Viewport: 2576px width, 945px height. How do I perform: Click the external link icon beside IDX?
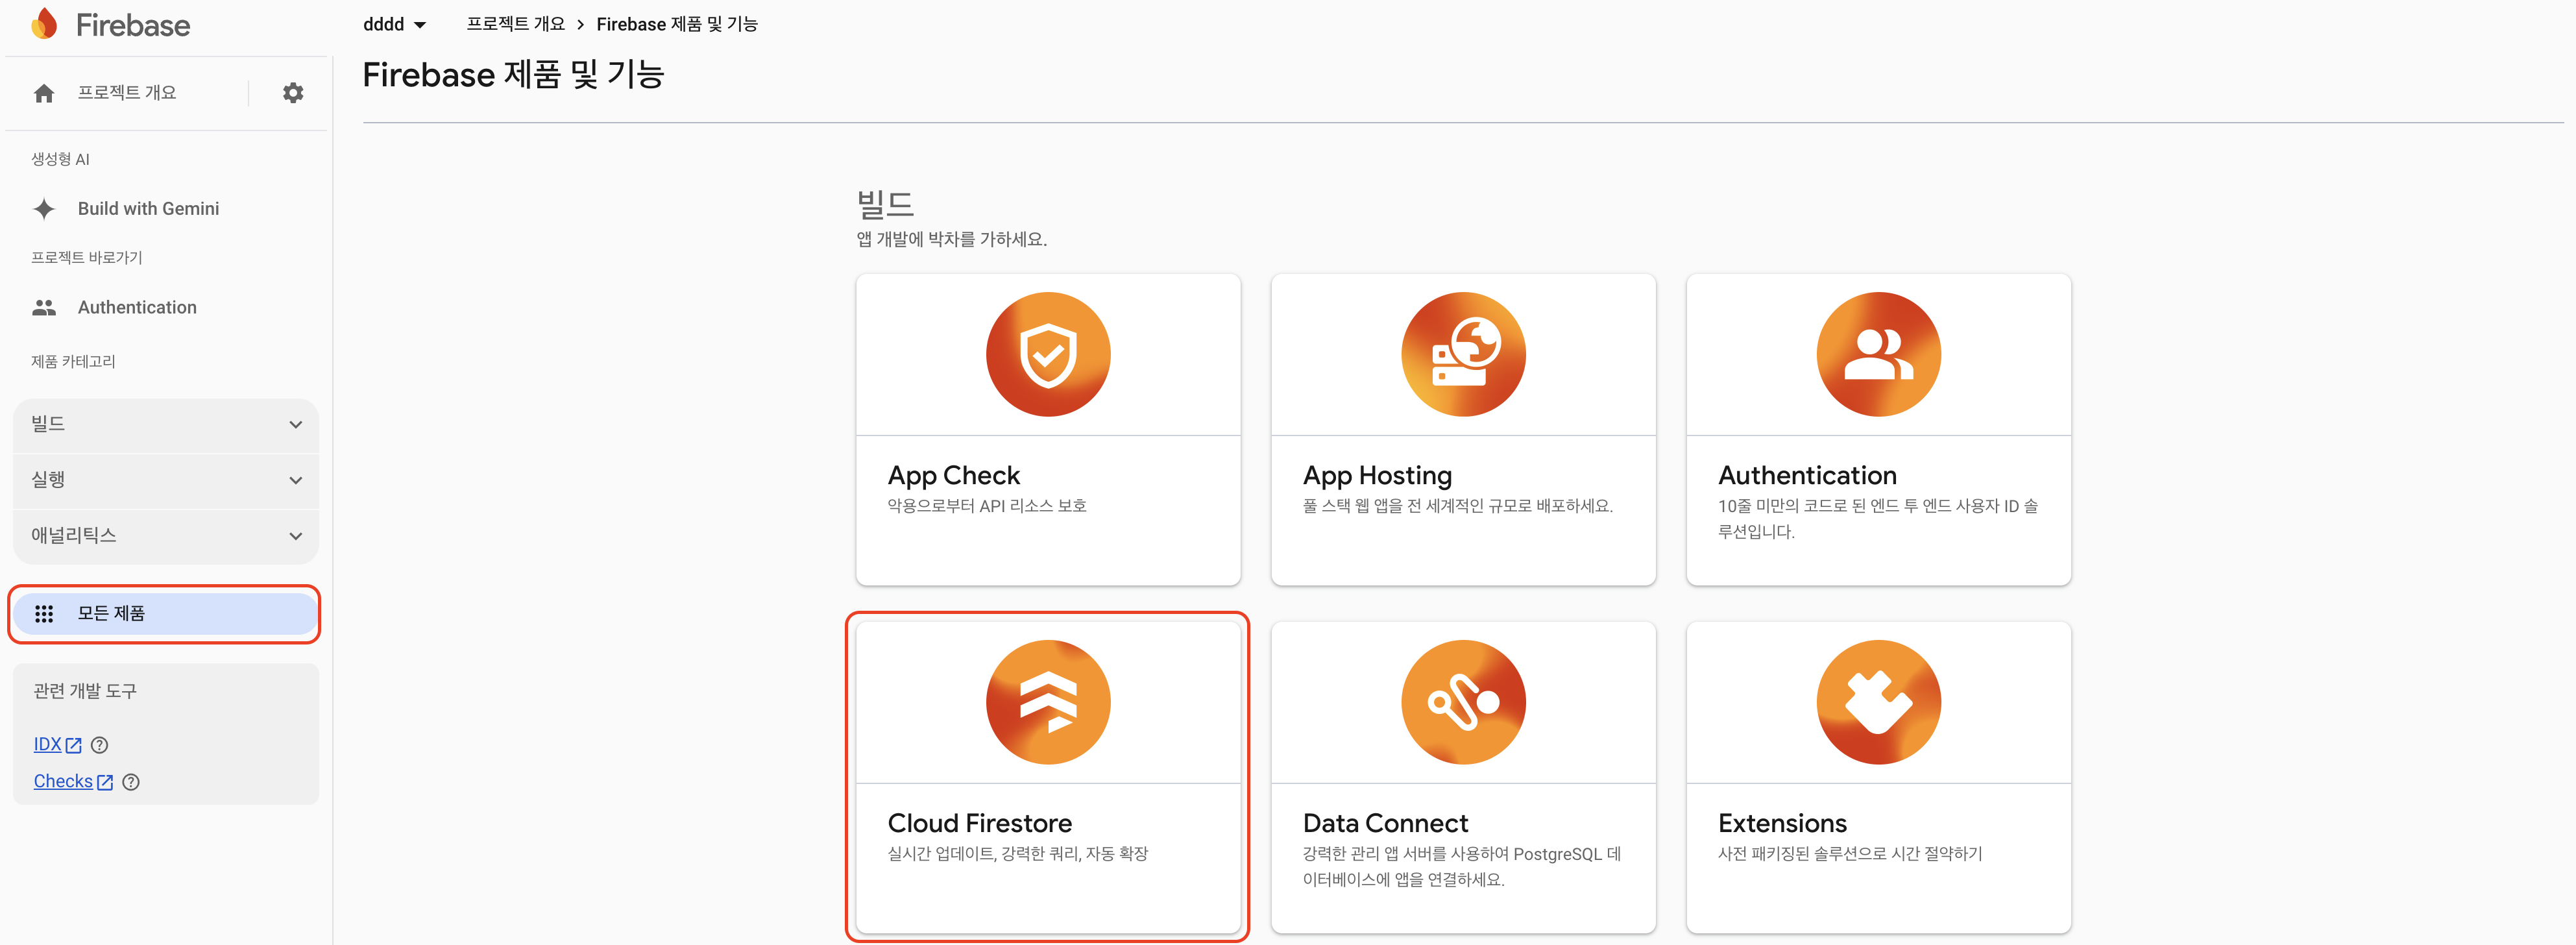73,745
